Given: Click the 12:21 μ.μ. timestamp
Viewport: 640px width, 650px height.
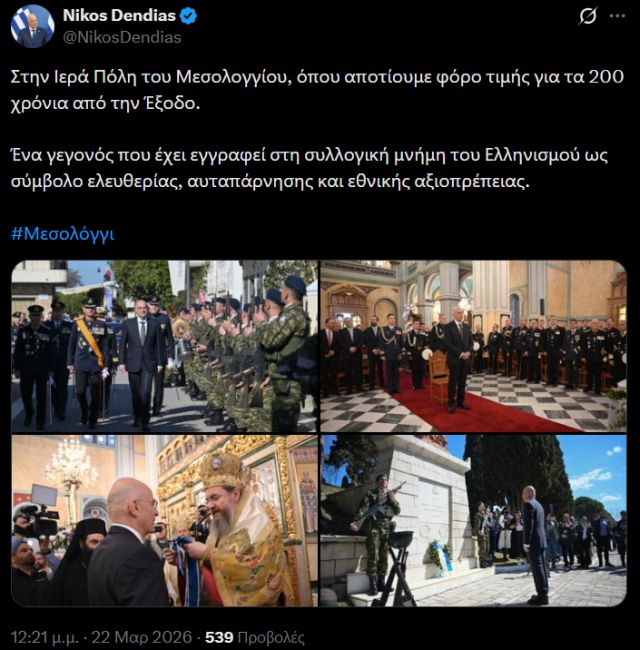Looking at the screenshot, I should click(44, 637).
